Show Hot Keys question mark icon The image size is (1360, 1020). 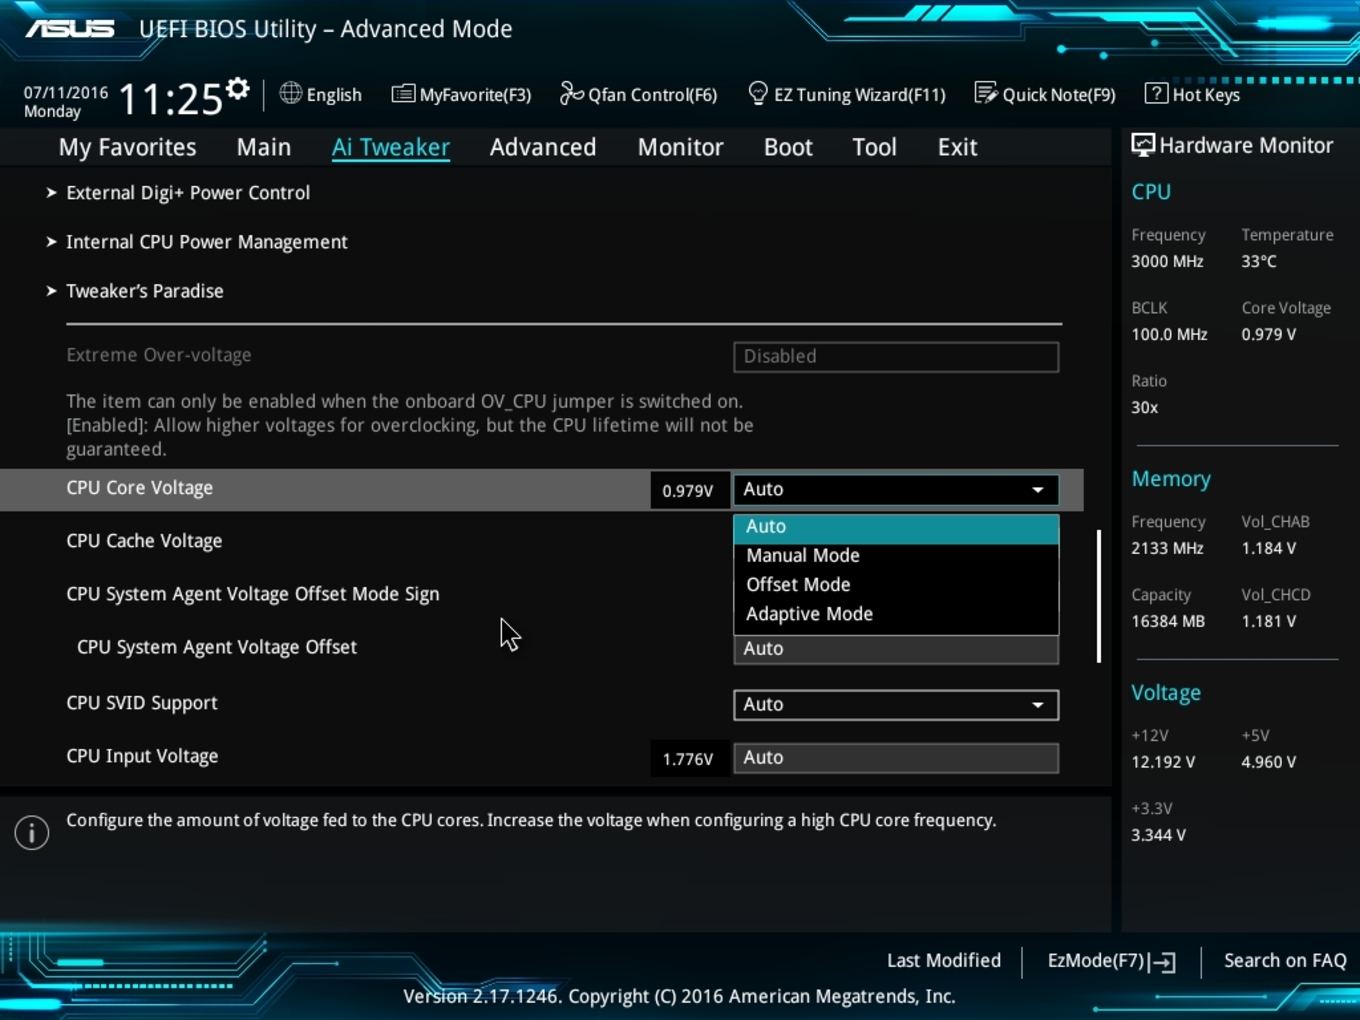1156,93
